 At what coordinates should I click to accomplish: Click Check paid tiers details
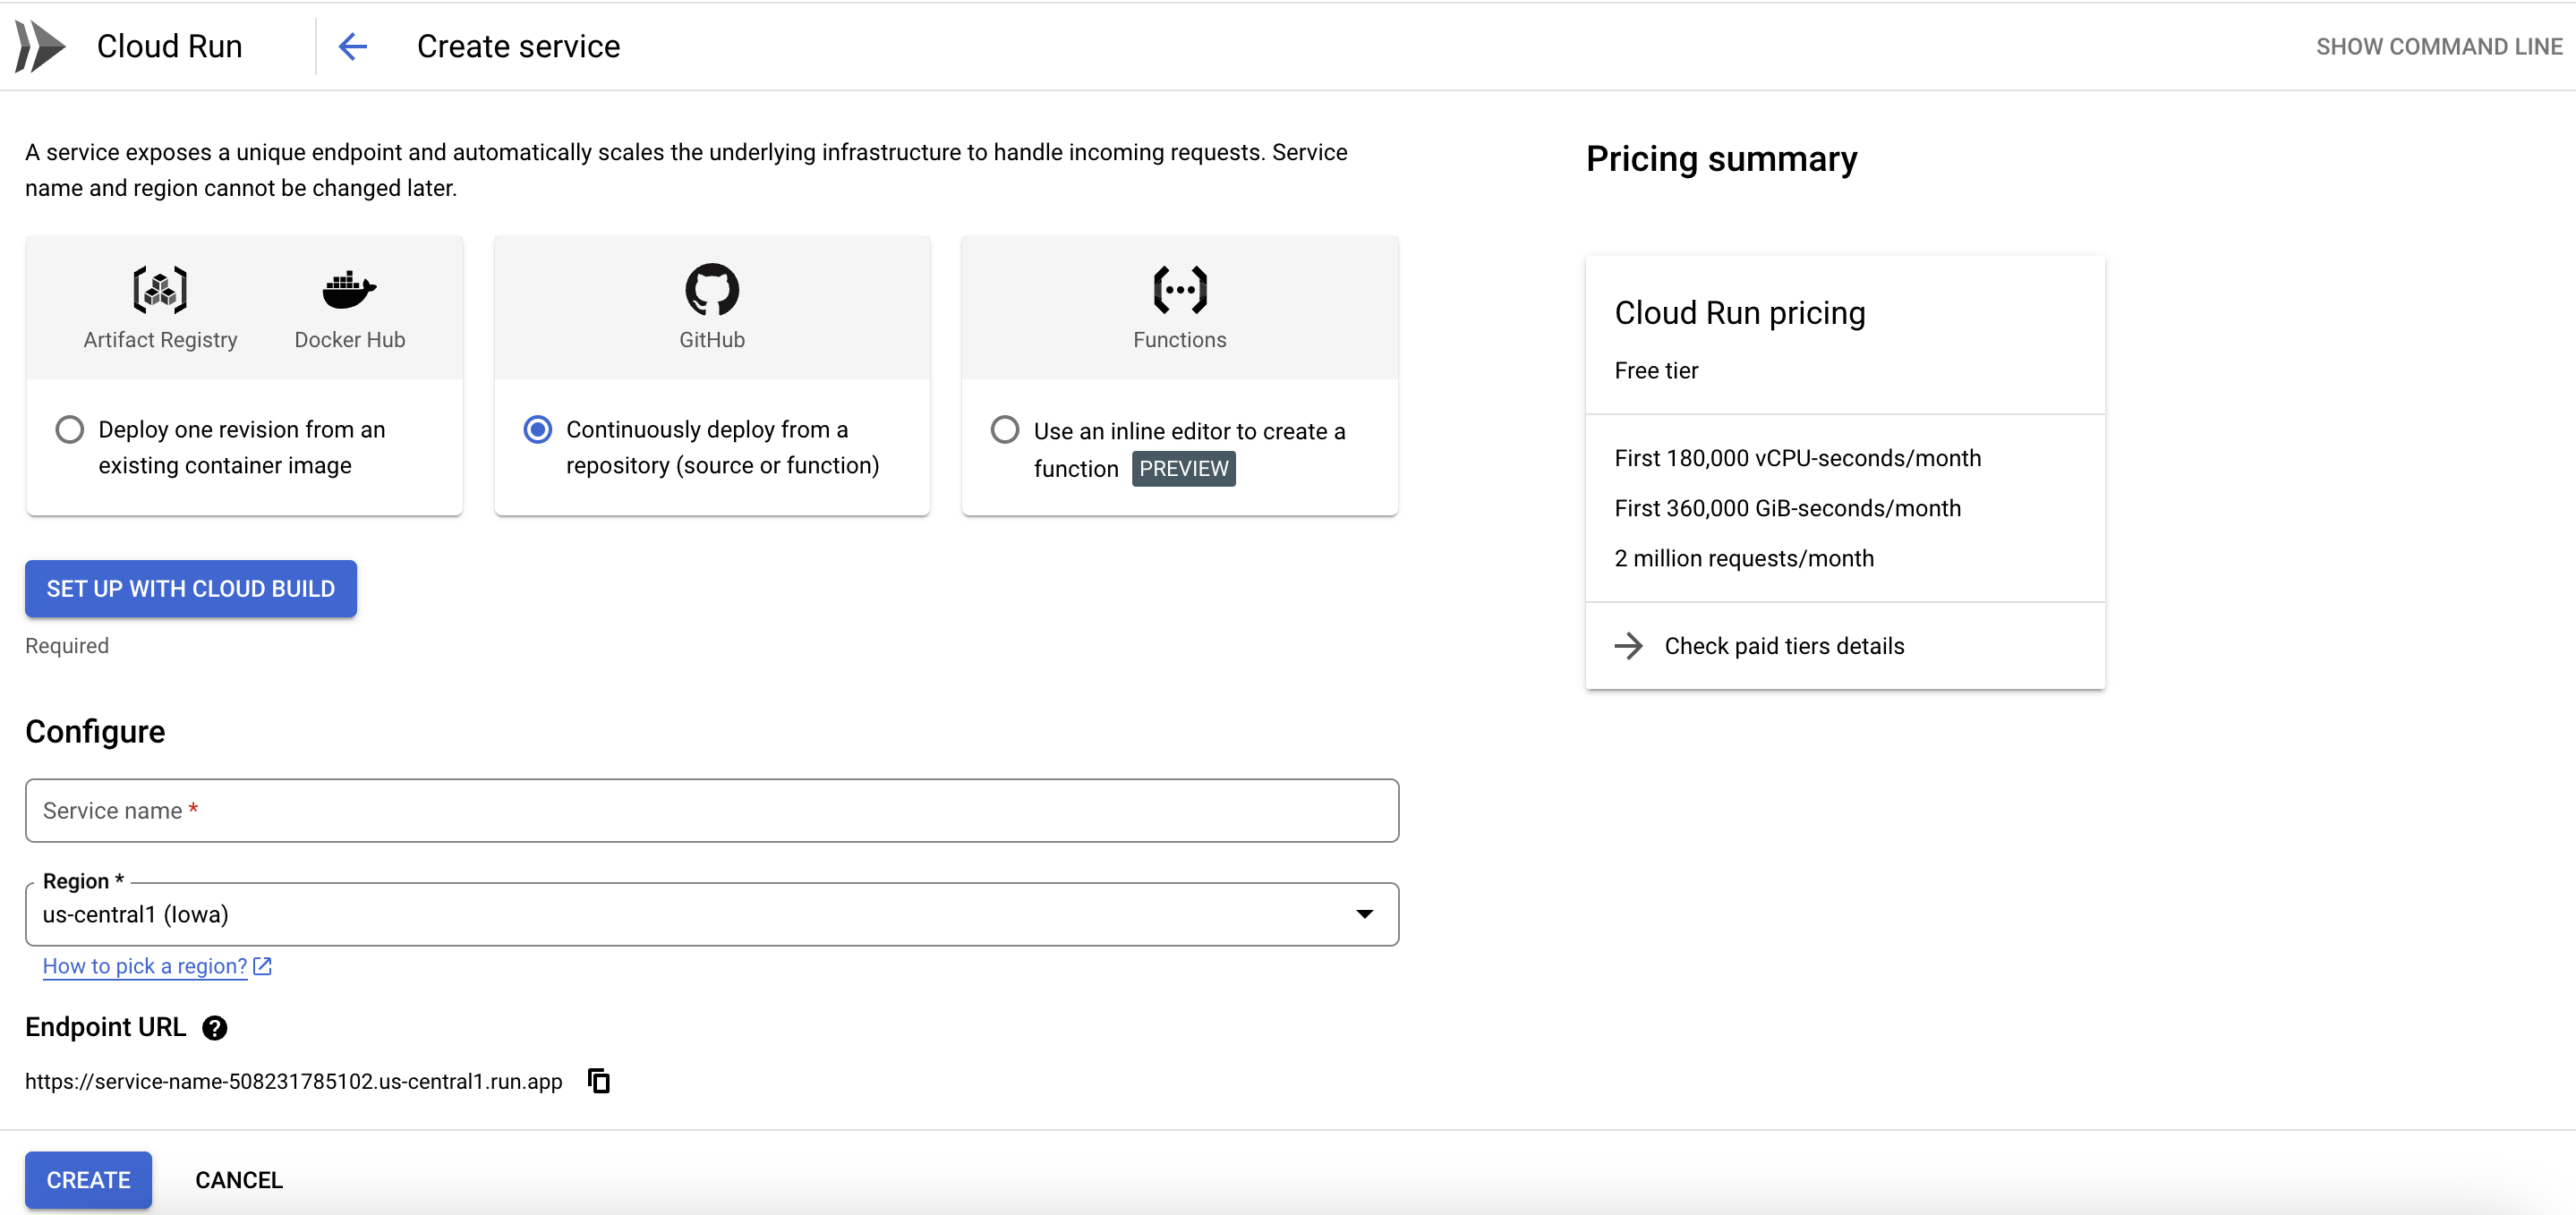(1784, 646)
